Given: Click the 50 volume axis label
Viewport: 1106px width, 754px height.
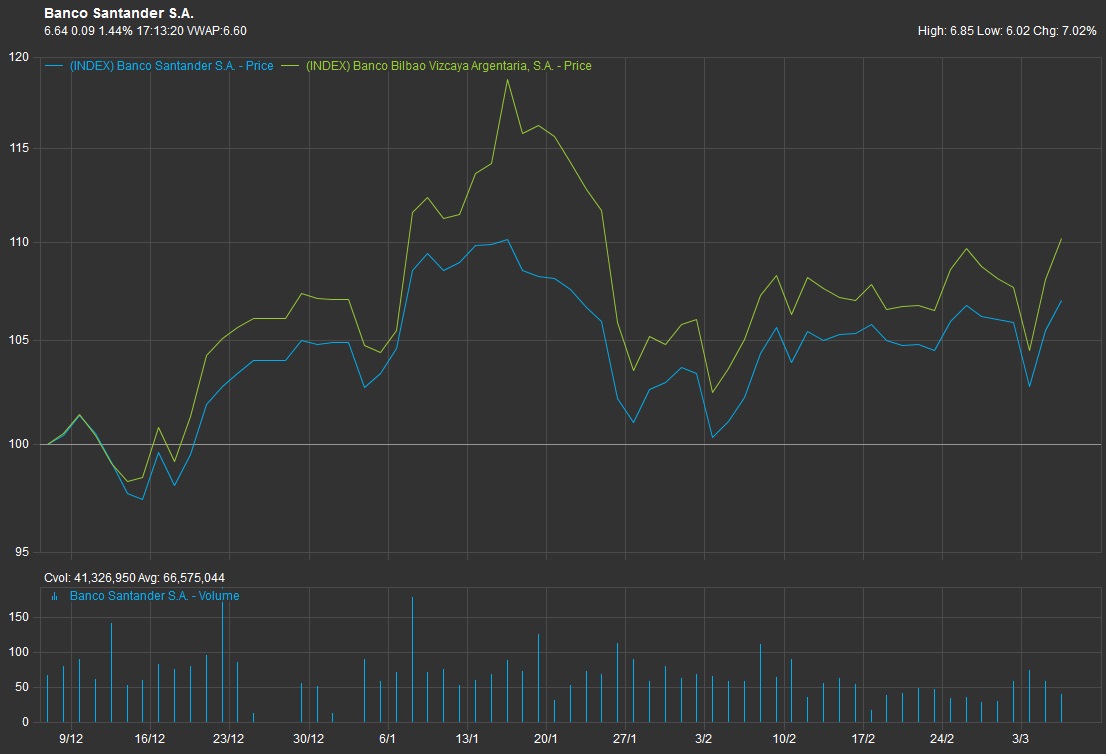Looking at the screenshot, I should 23,687.
